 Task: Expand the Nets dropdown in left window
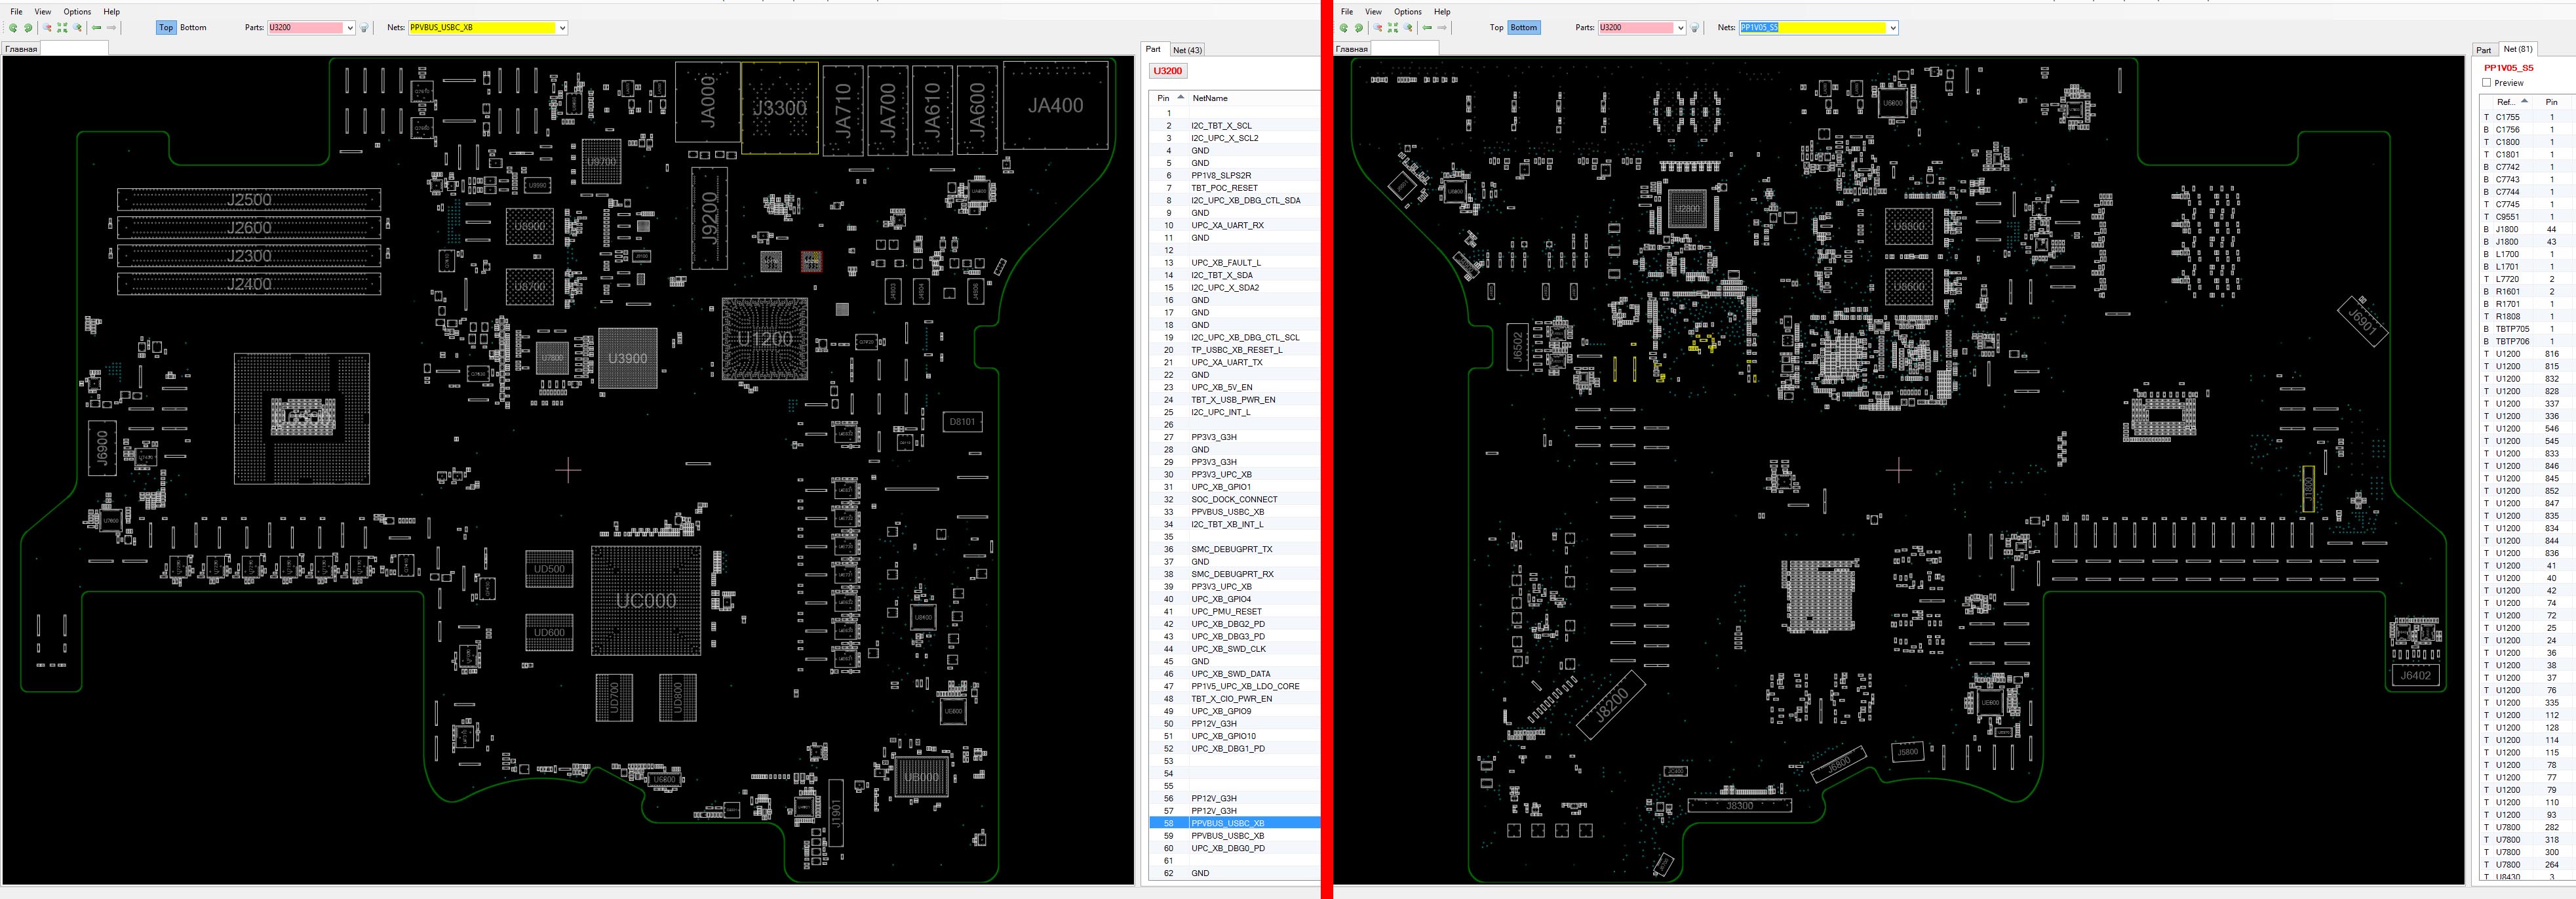pyautogui.click(x=563, y=28)
